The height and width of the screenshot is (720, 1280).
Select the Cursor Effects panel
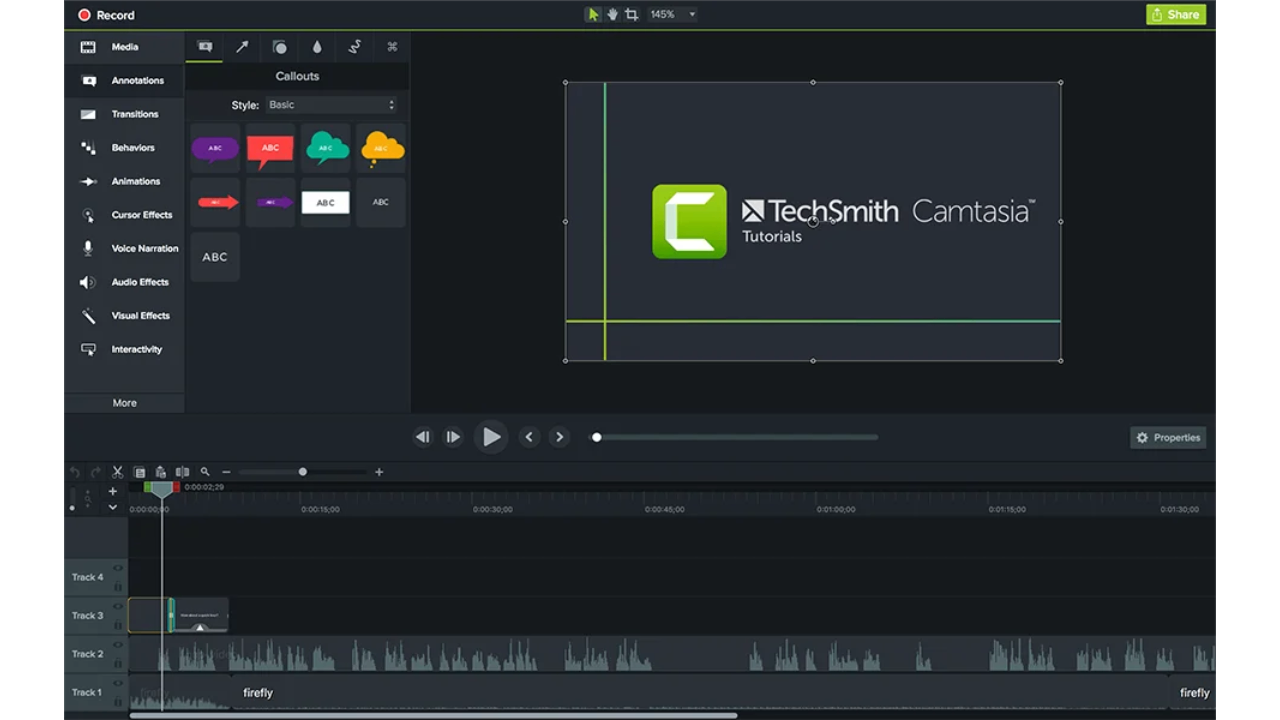click(x=124, y=215)
